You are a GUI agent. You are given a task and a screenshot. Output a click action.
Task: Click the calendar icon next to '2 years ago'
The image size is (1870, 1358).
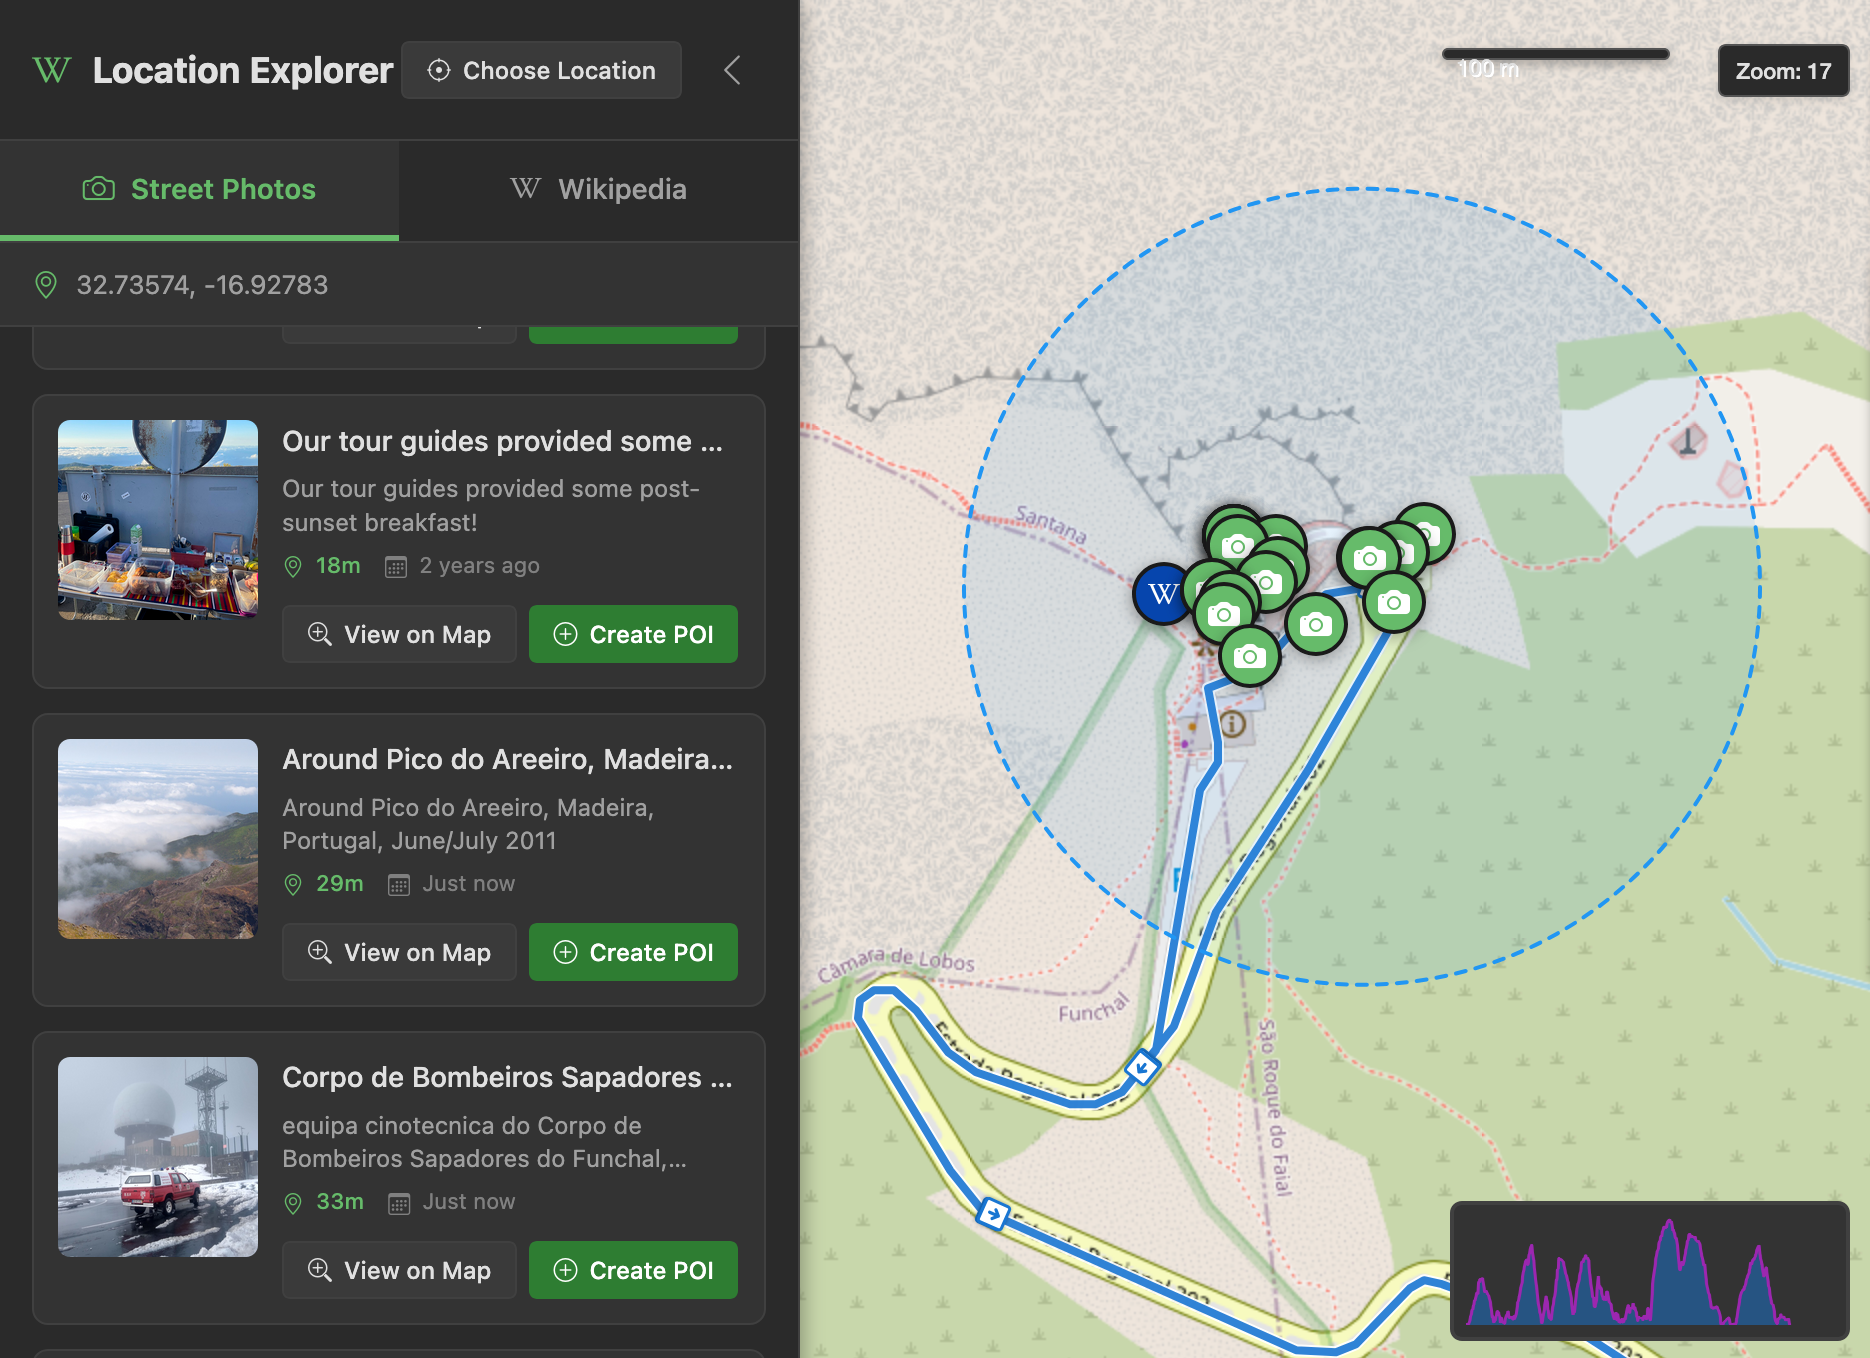click(396, 565)
